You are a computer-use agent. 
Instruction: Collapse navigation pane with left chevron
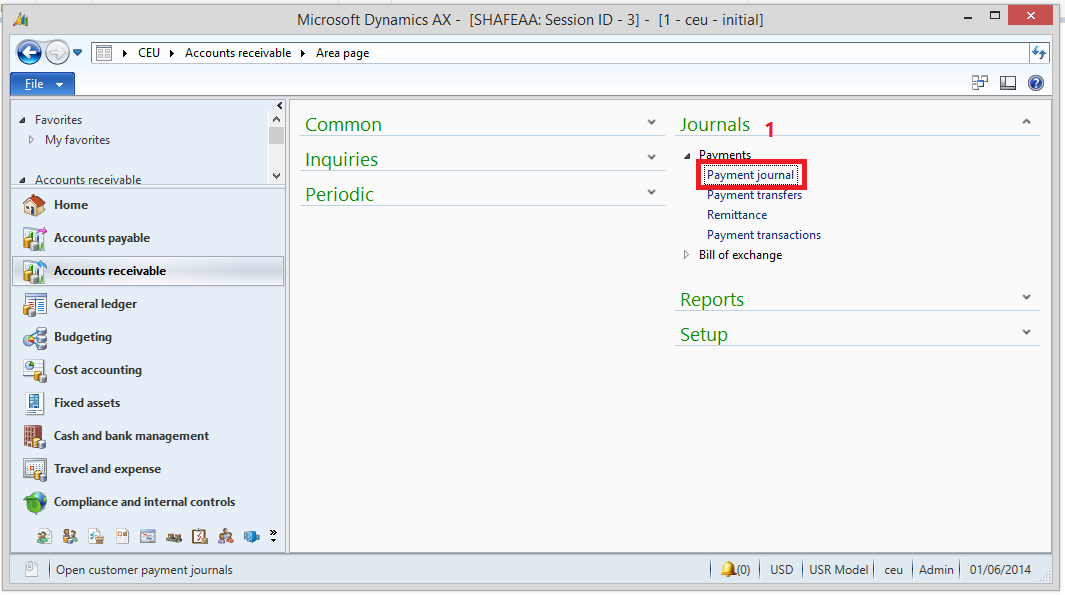coord(279,105)
